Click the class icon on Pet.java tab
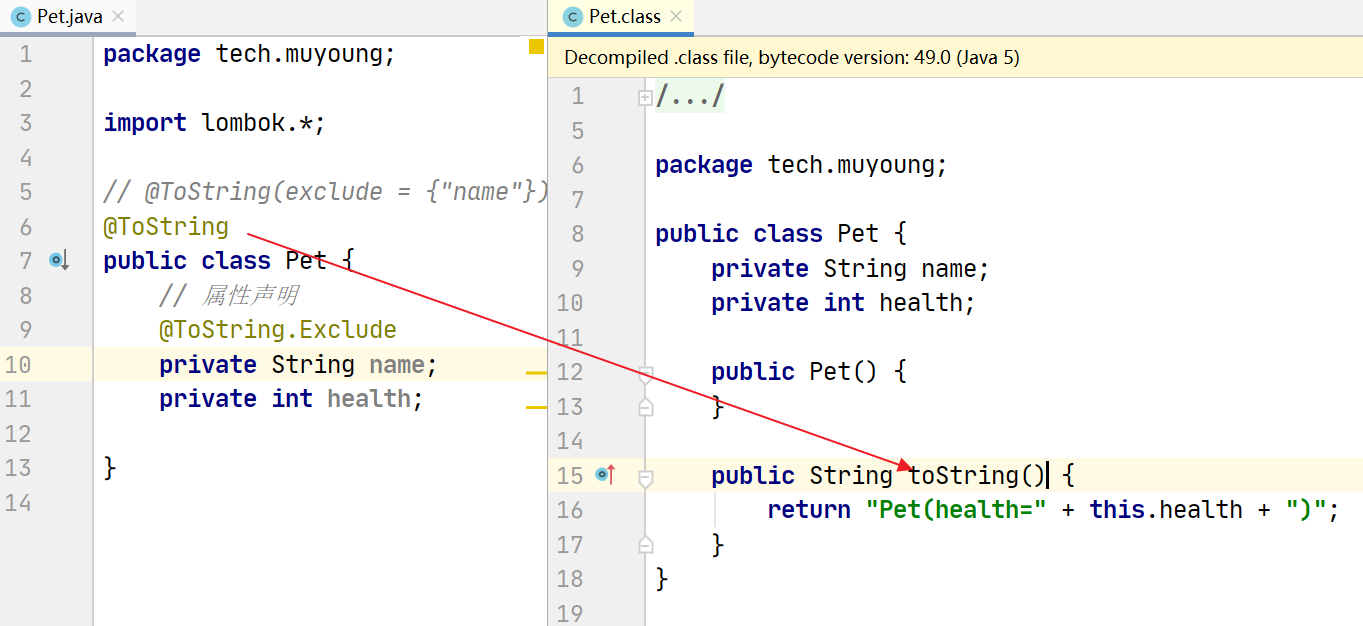Image resolution: width=1363 pixels, height=626 pixels. [20, 17]
